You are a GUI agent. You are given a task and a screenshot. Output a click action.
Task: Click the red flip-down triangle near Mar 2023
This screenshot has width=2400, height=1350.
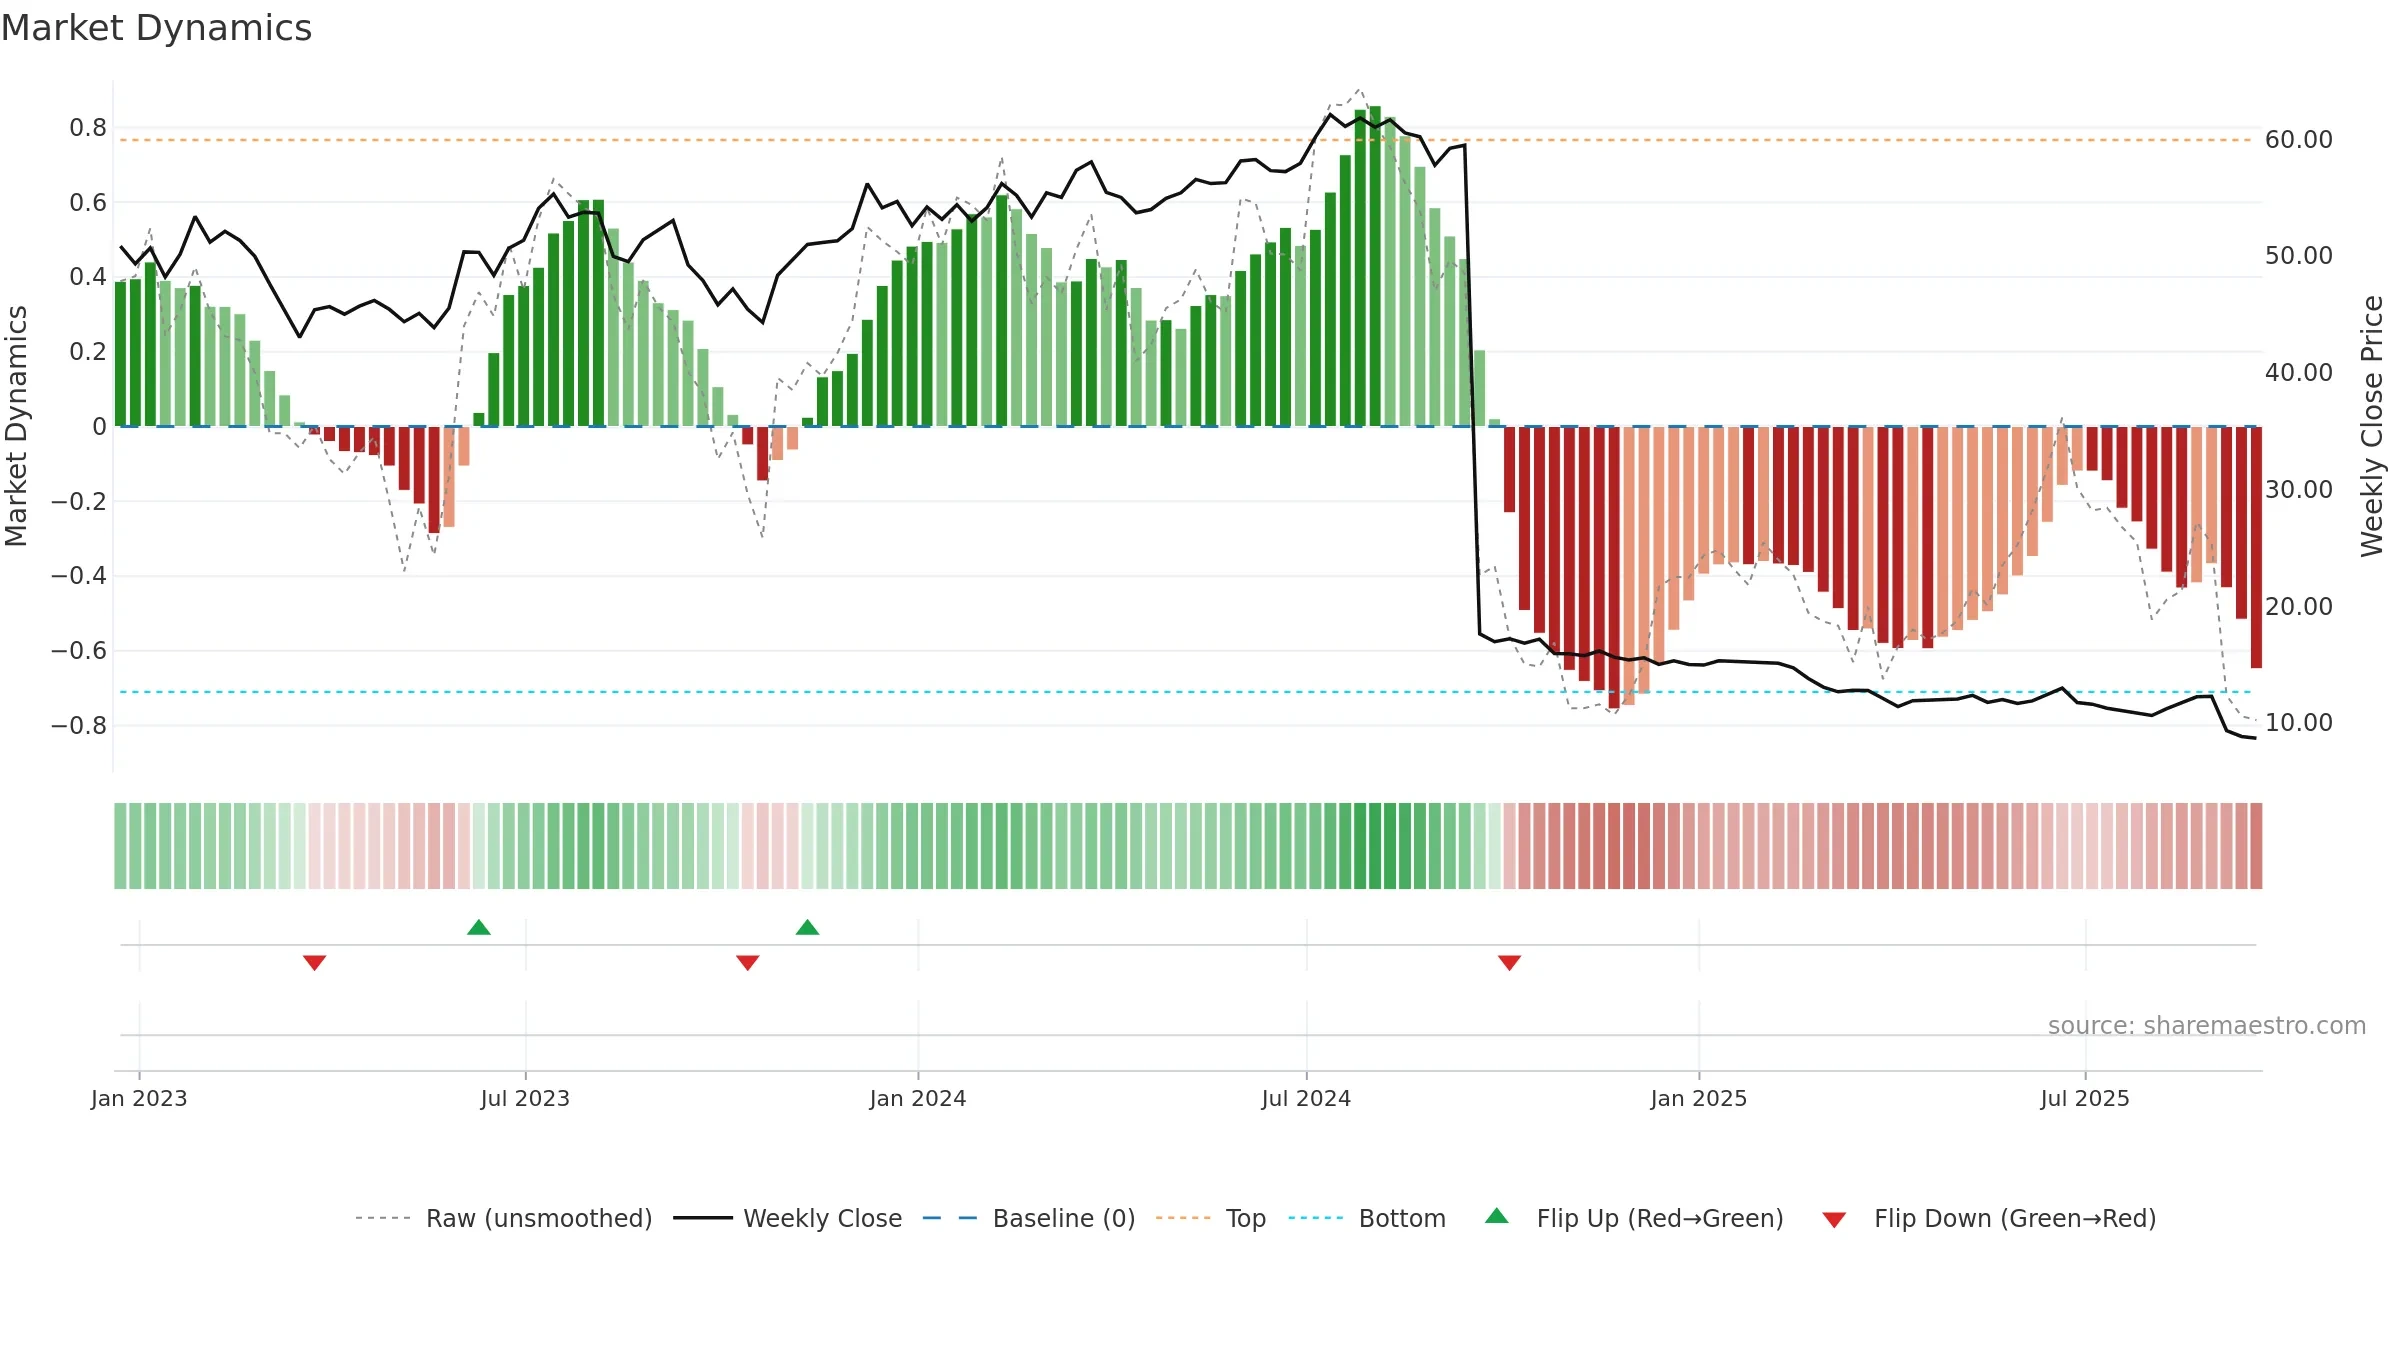tap(315, 962)
